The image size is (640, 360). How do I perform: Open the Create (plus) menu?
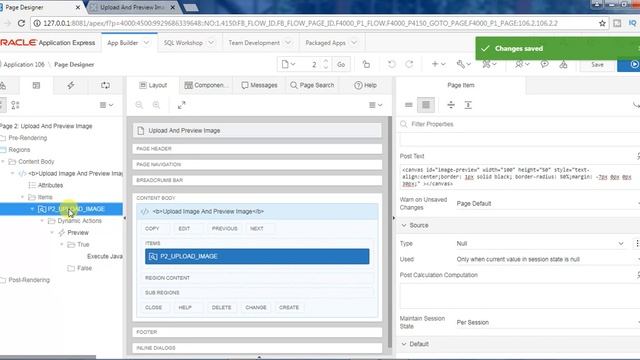pos(438,64)
